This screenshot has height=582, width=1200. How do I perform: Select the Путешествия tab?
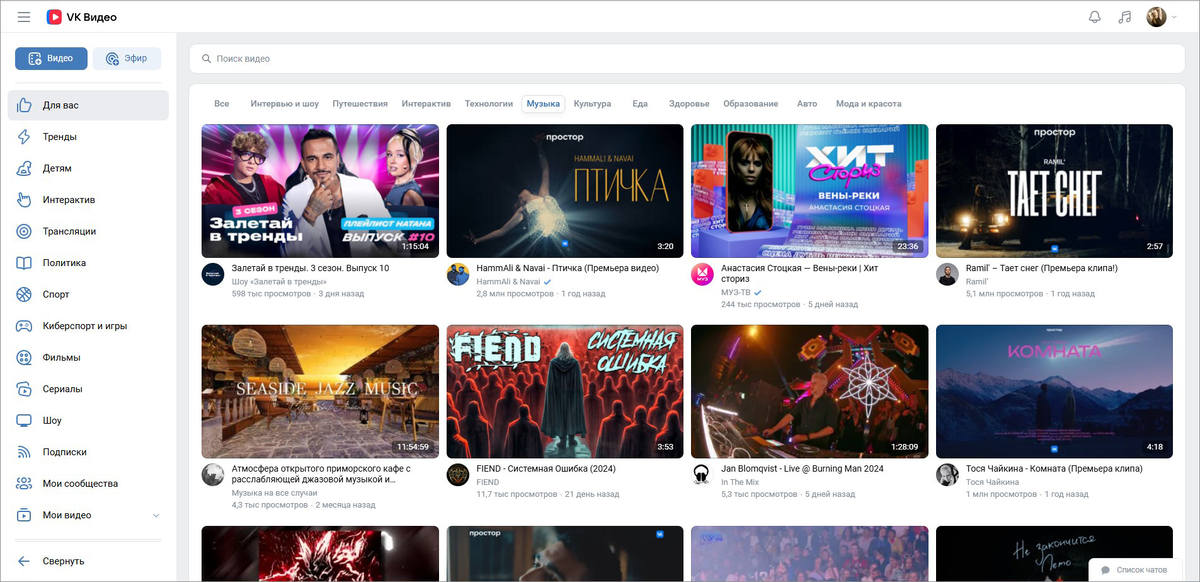click(x=360, y=104)
